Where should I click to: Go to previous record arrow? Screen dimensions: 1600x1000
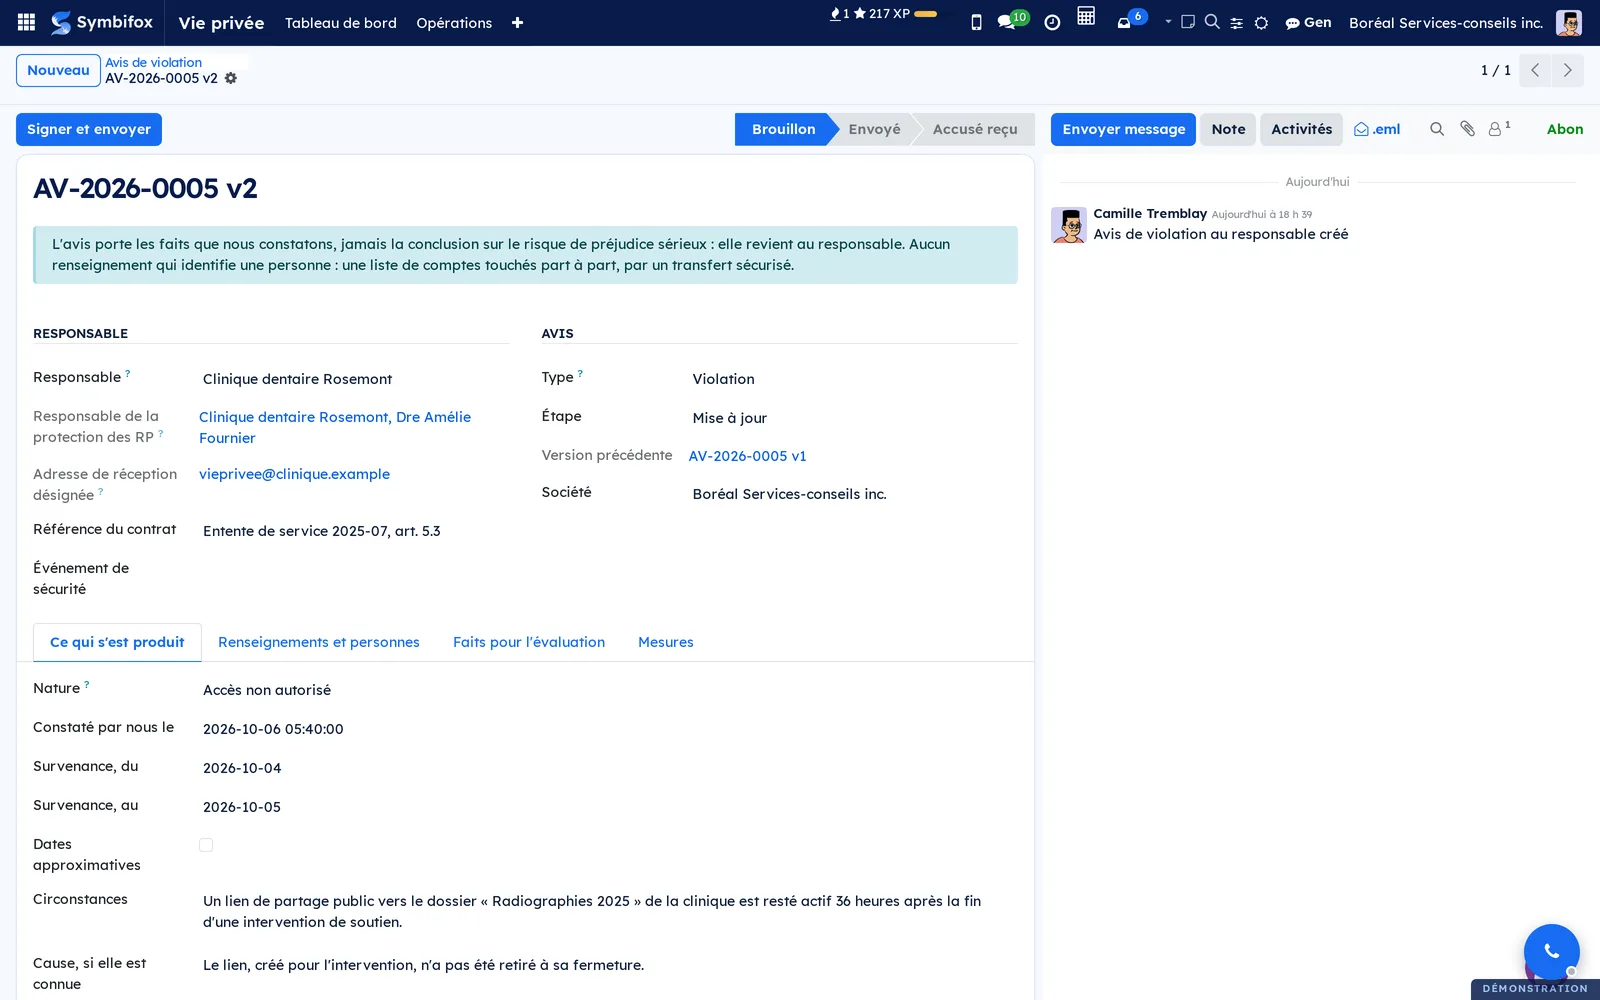pyautogui.click(x=1535, y=70)
